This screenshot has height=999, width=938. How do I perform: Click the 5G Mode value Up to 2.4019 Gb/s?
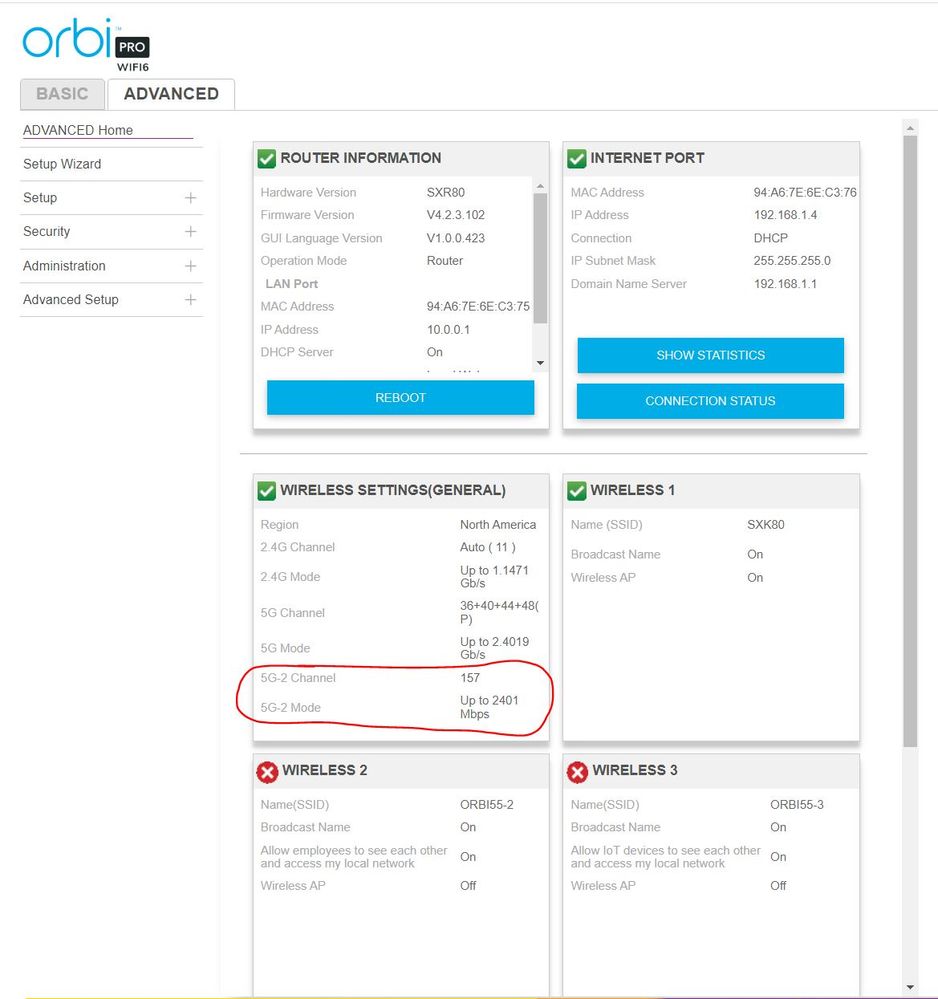(x=494, y=648)
